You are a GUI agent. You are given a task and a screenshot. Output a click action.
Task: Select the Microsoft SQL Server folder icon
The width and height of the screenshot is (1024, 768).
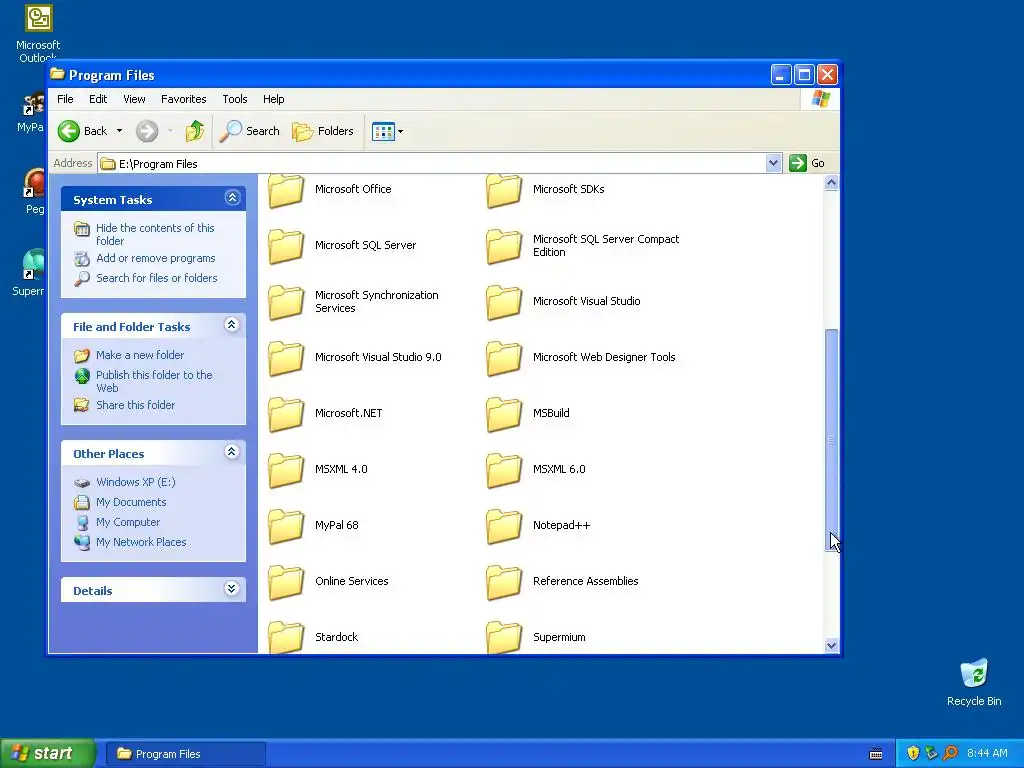[286, 246]
